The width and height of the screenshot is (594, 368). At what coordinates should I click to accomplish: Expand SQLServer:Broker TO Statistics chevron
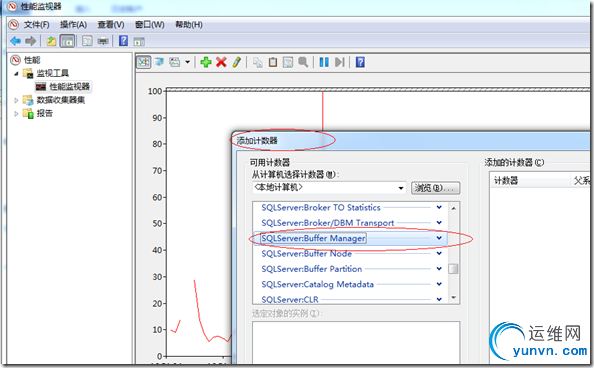(439, 207)
